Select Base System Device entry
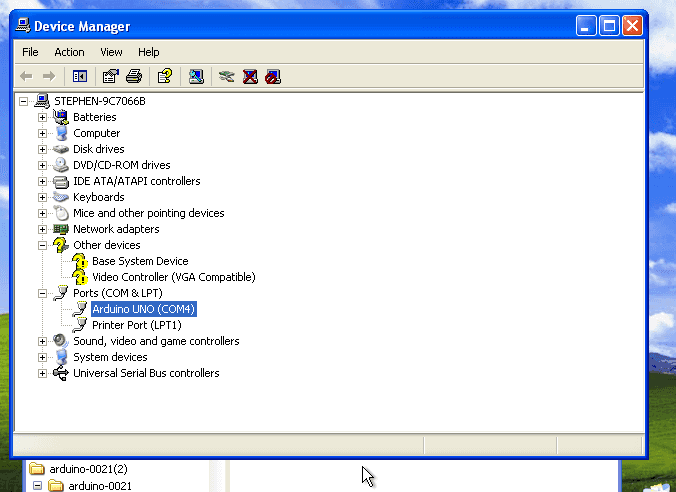 [140, 261]
